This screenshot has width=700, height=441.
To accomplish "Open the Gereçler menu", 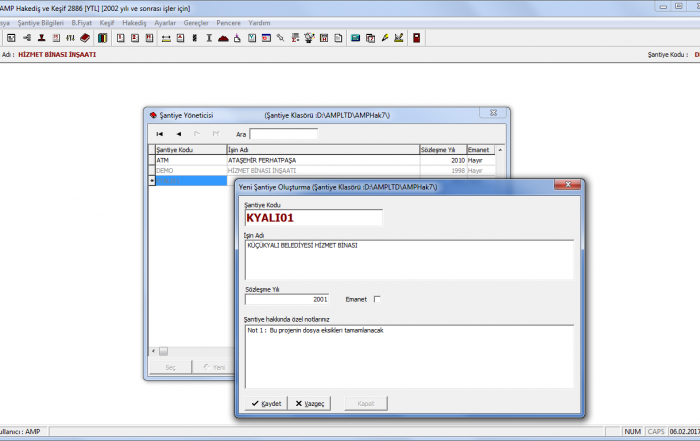I will 210,22.
